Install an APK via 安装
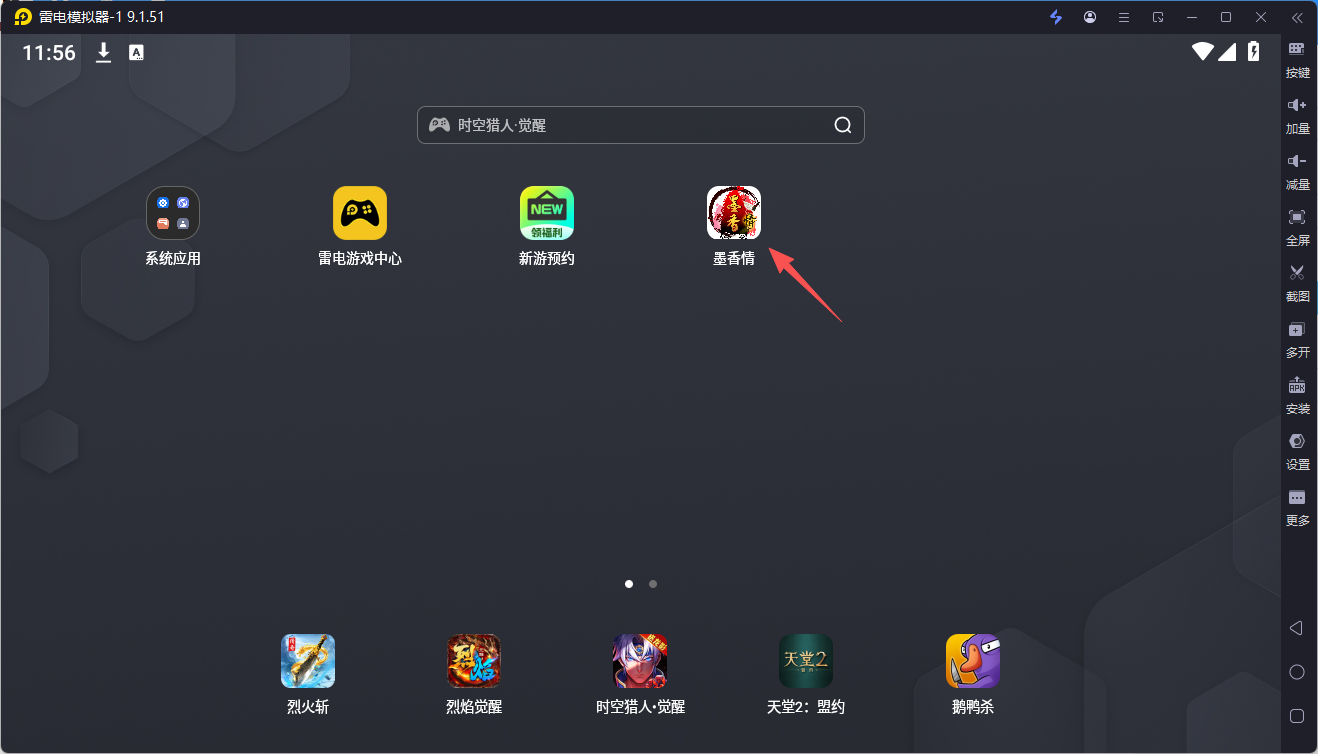1318x754 pixels. click(x=1297, y=396)
